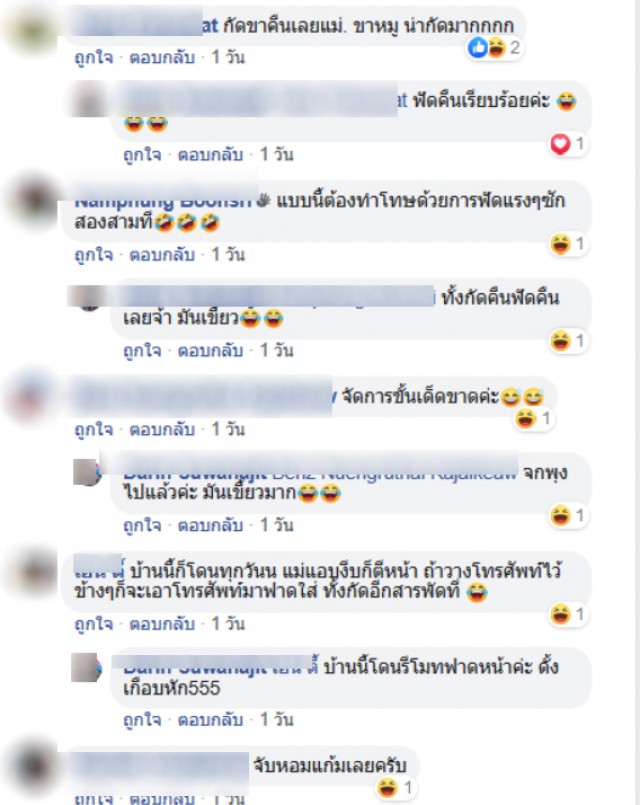Viewport: 640px width, 805px height.
Task: Open haha reaction on มันเขี้ยวมาก reply
Action: [568, 515]
